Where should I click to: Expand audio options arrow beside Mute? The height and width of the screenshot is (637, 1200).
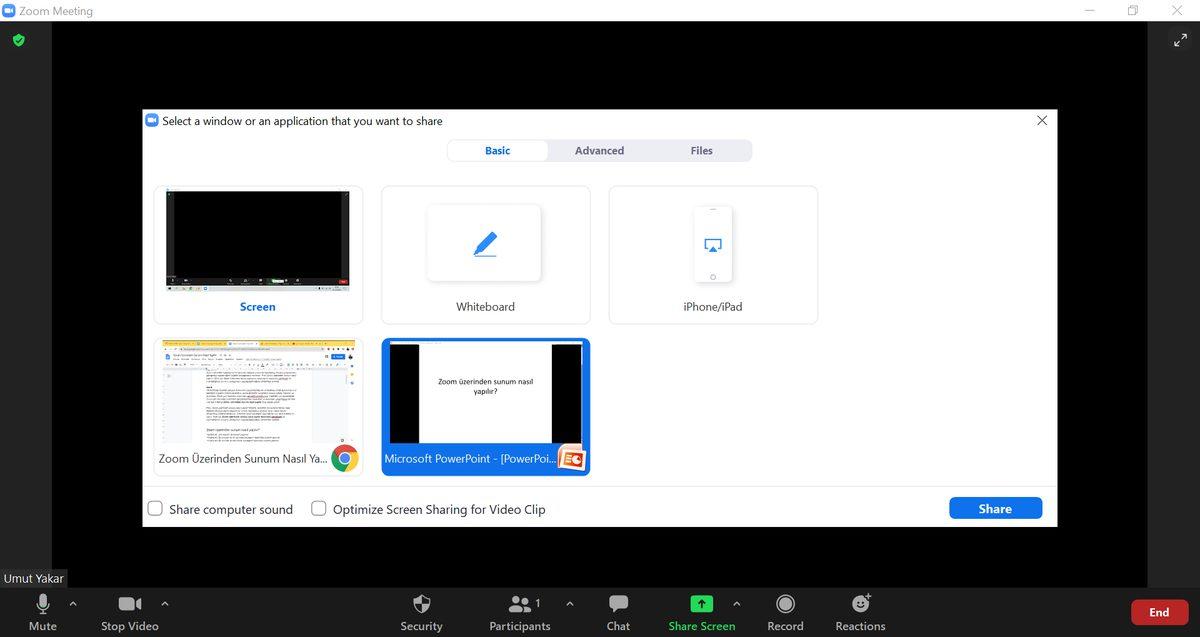pos(73,603)
